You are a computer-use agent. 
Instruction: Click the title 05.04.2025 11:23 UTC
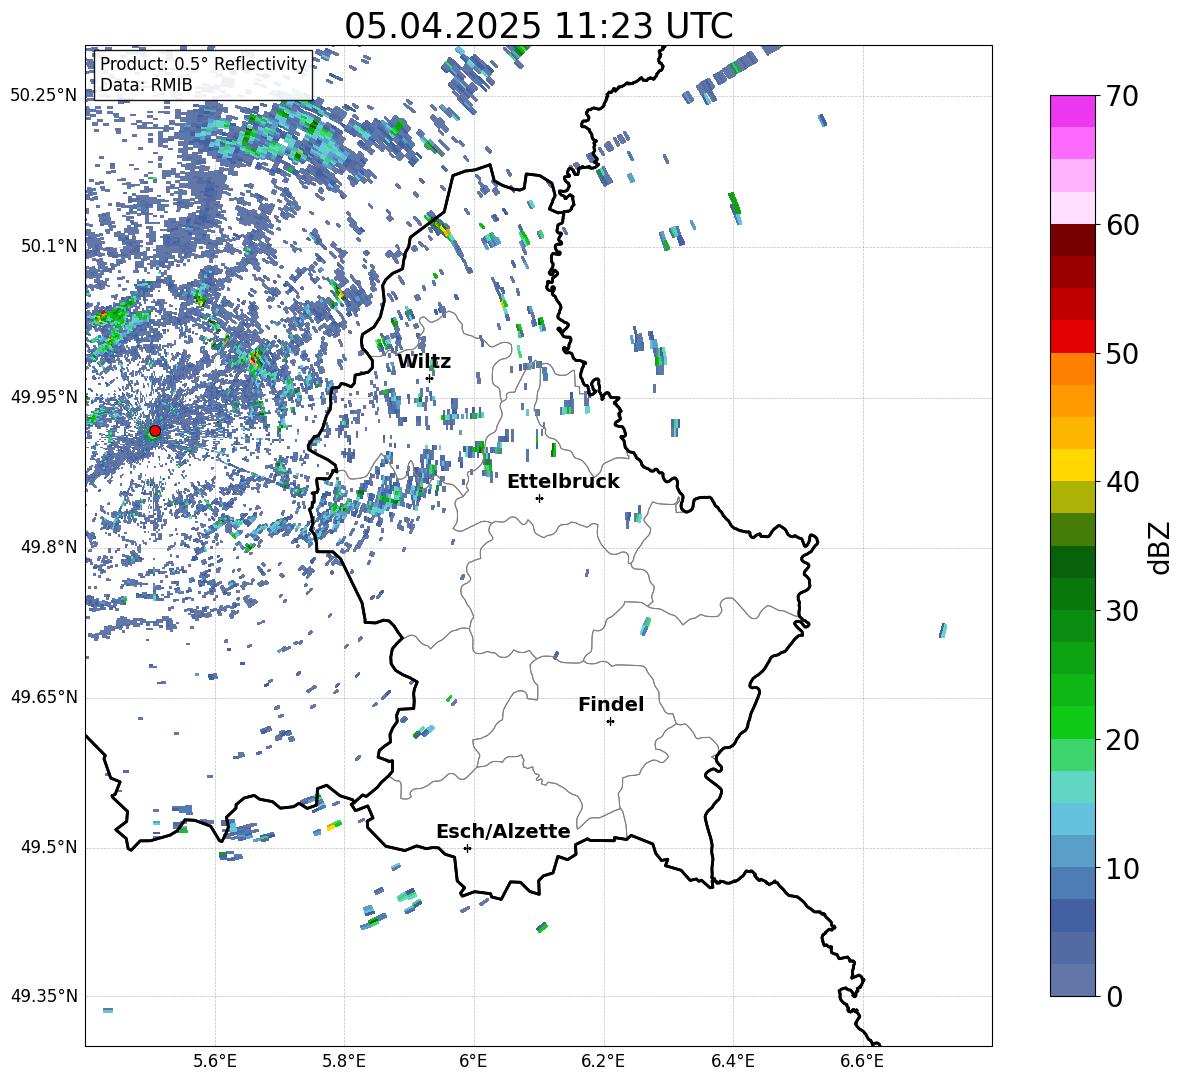[x=538, y=26]
